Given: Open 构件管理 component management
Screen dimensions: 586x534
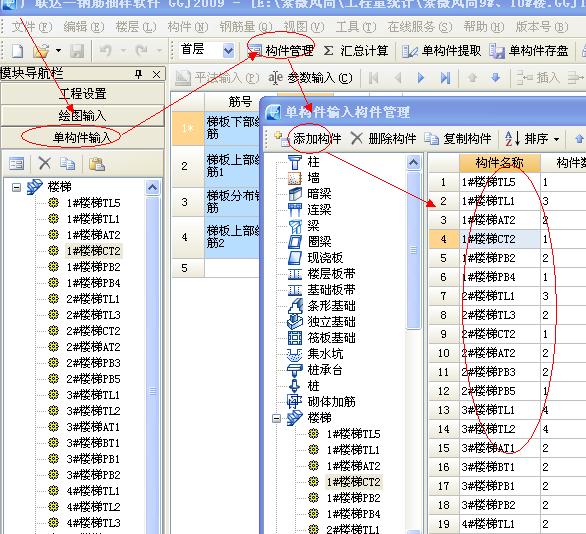Looking at the screenshot, I should click(281, 50).
